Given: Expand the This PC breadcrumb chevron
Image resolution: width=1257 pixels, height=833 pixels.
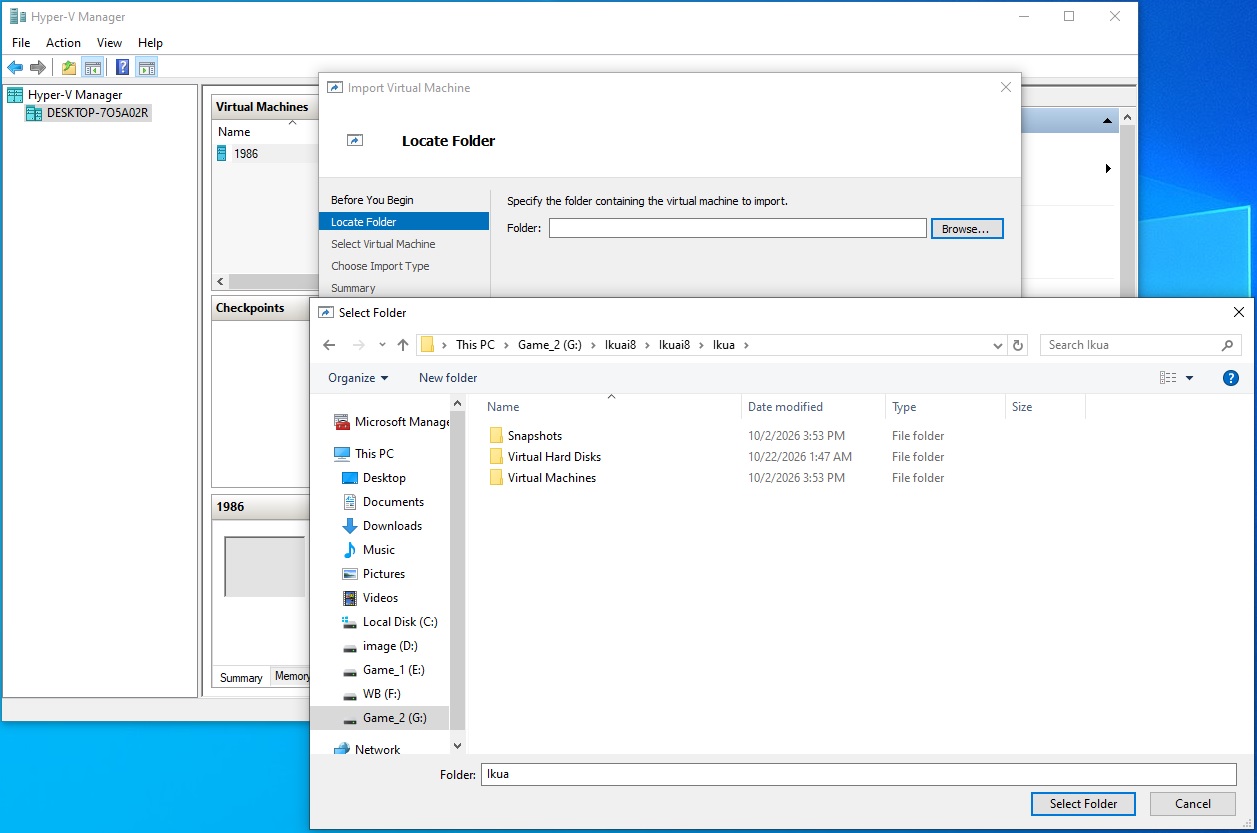Looking at the screenshot, I should click(506, 345).
